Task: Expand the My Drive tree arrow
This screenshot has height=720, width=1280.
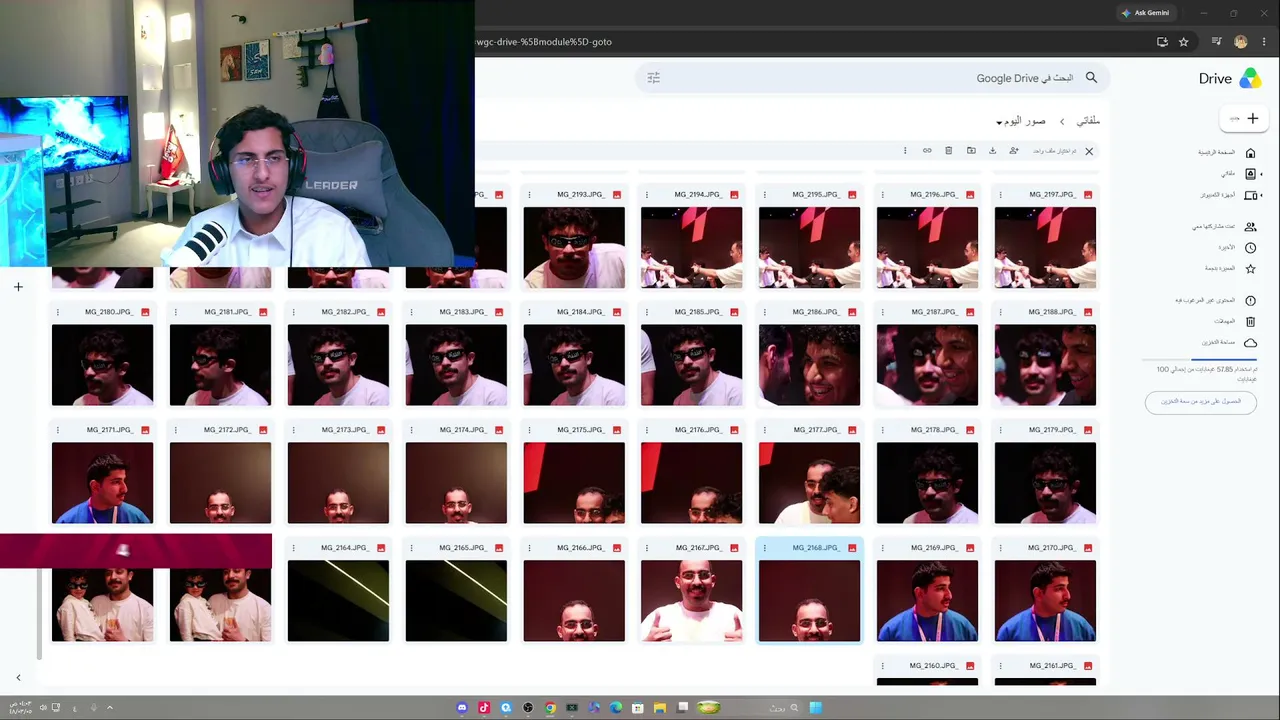Action: [1261, 174]
